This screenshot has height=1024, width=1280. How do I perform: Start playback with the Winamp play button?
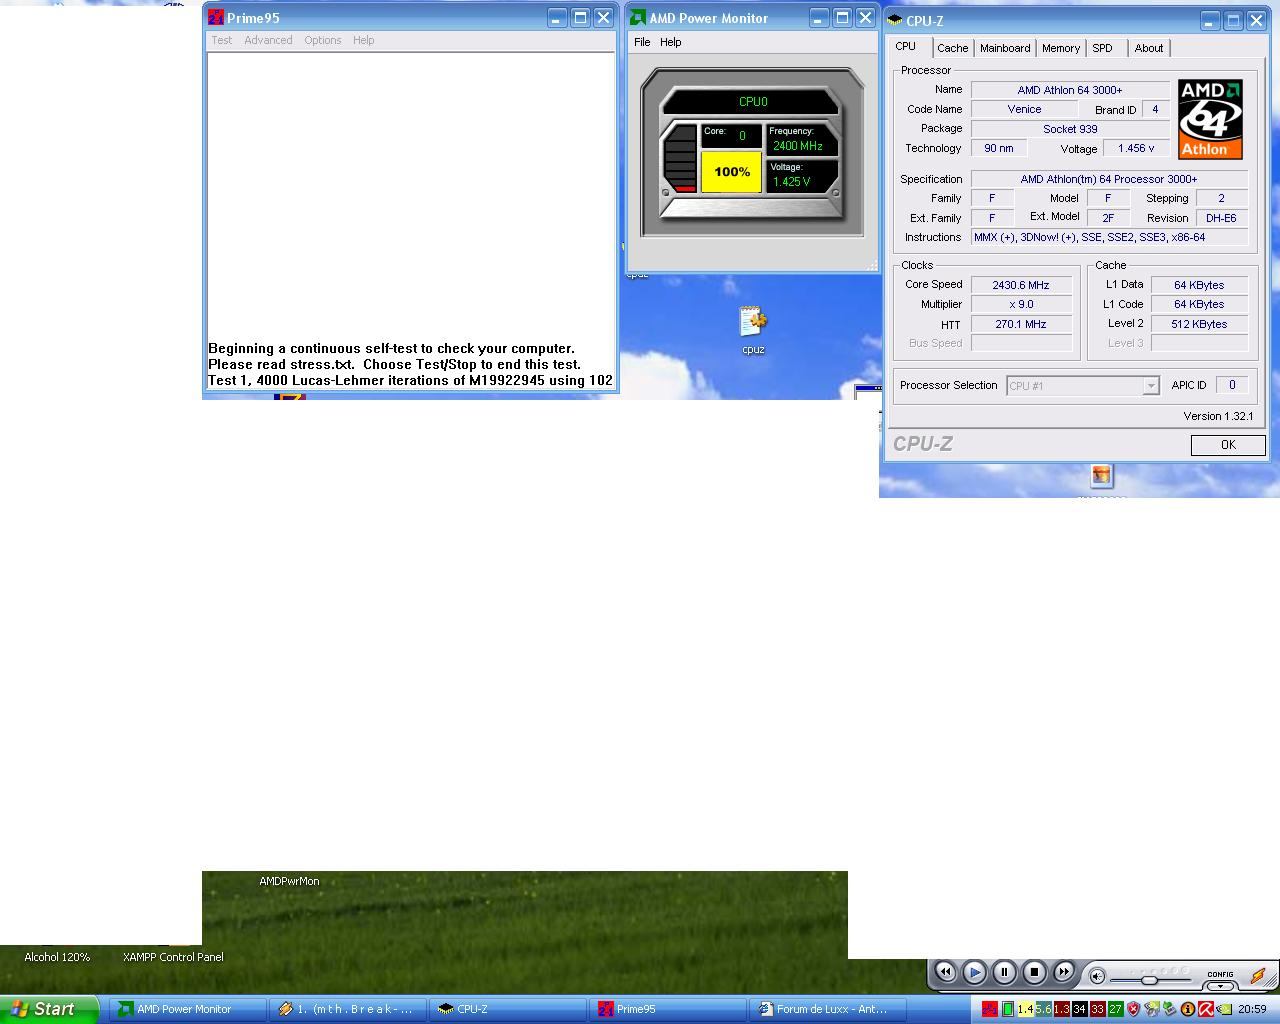[x=975, y=971]
